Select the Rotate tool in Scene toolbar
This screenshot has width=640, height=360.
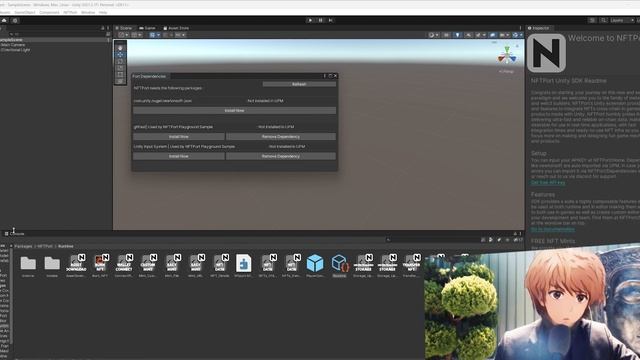(120, 61)
